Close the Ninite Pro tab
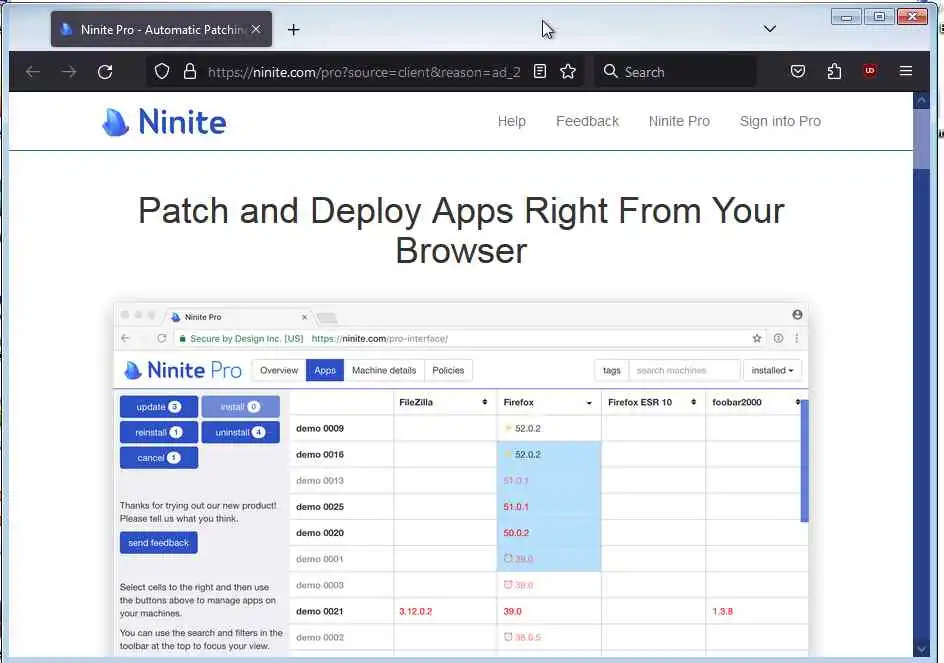This screenshot has height=663, width=944. [x=256, y=29]
